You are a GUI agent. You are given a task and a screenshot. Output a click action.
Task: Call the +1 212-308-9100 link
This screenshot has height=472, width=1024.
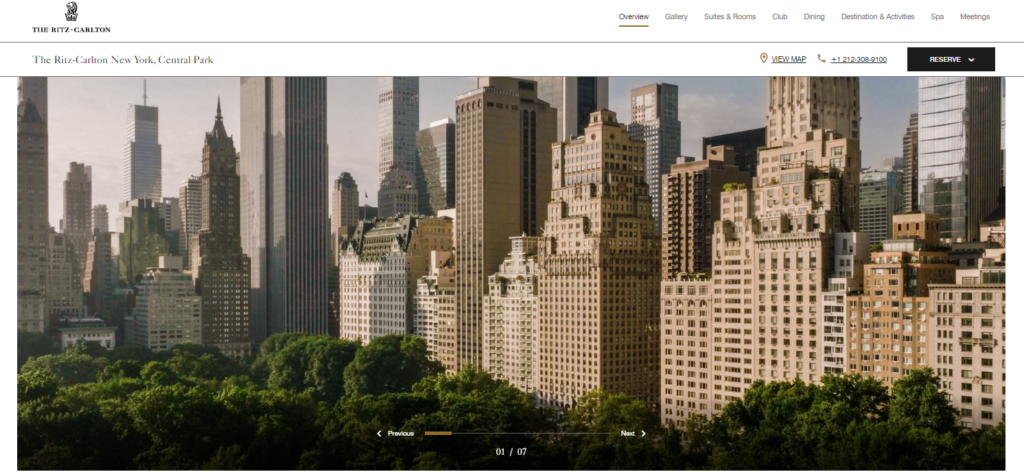point(859,59)
